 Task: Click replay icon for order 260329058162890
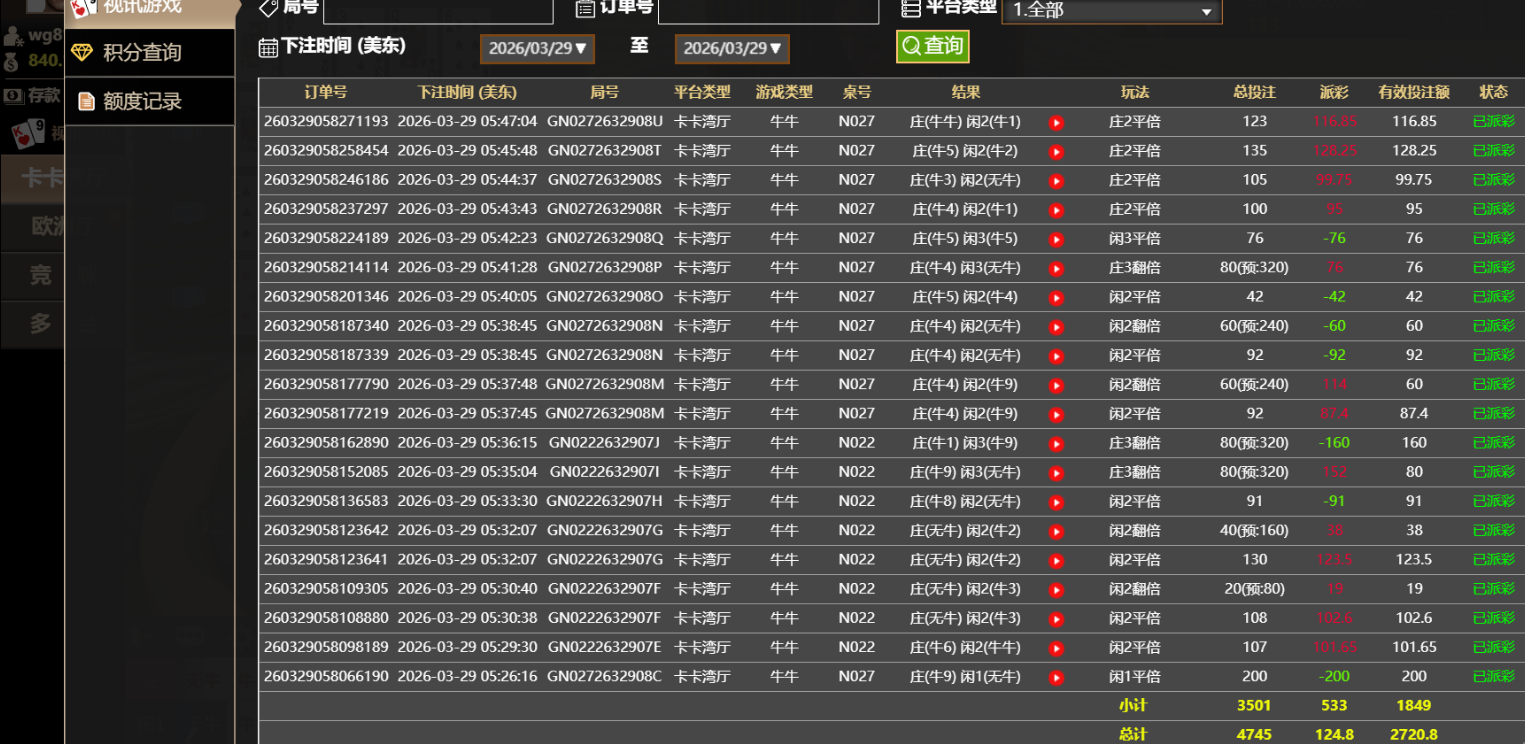point(1056,444)
